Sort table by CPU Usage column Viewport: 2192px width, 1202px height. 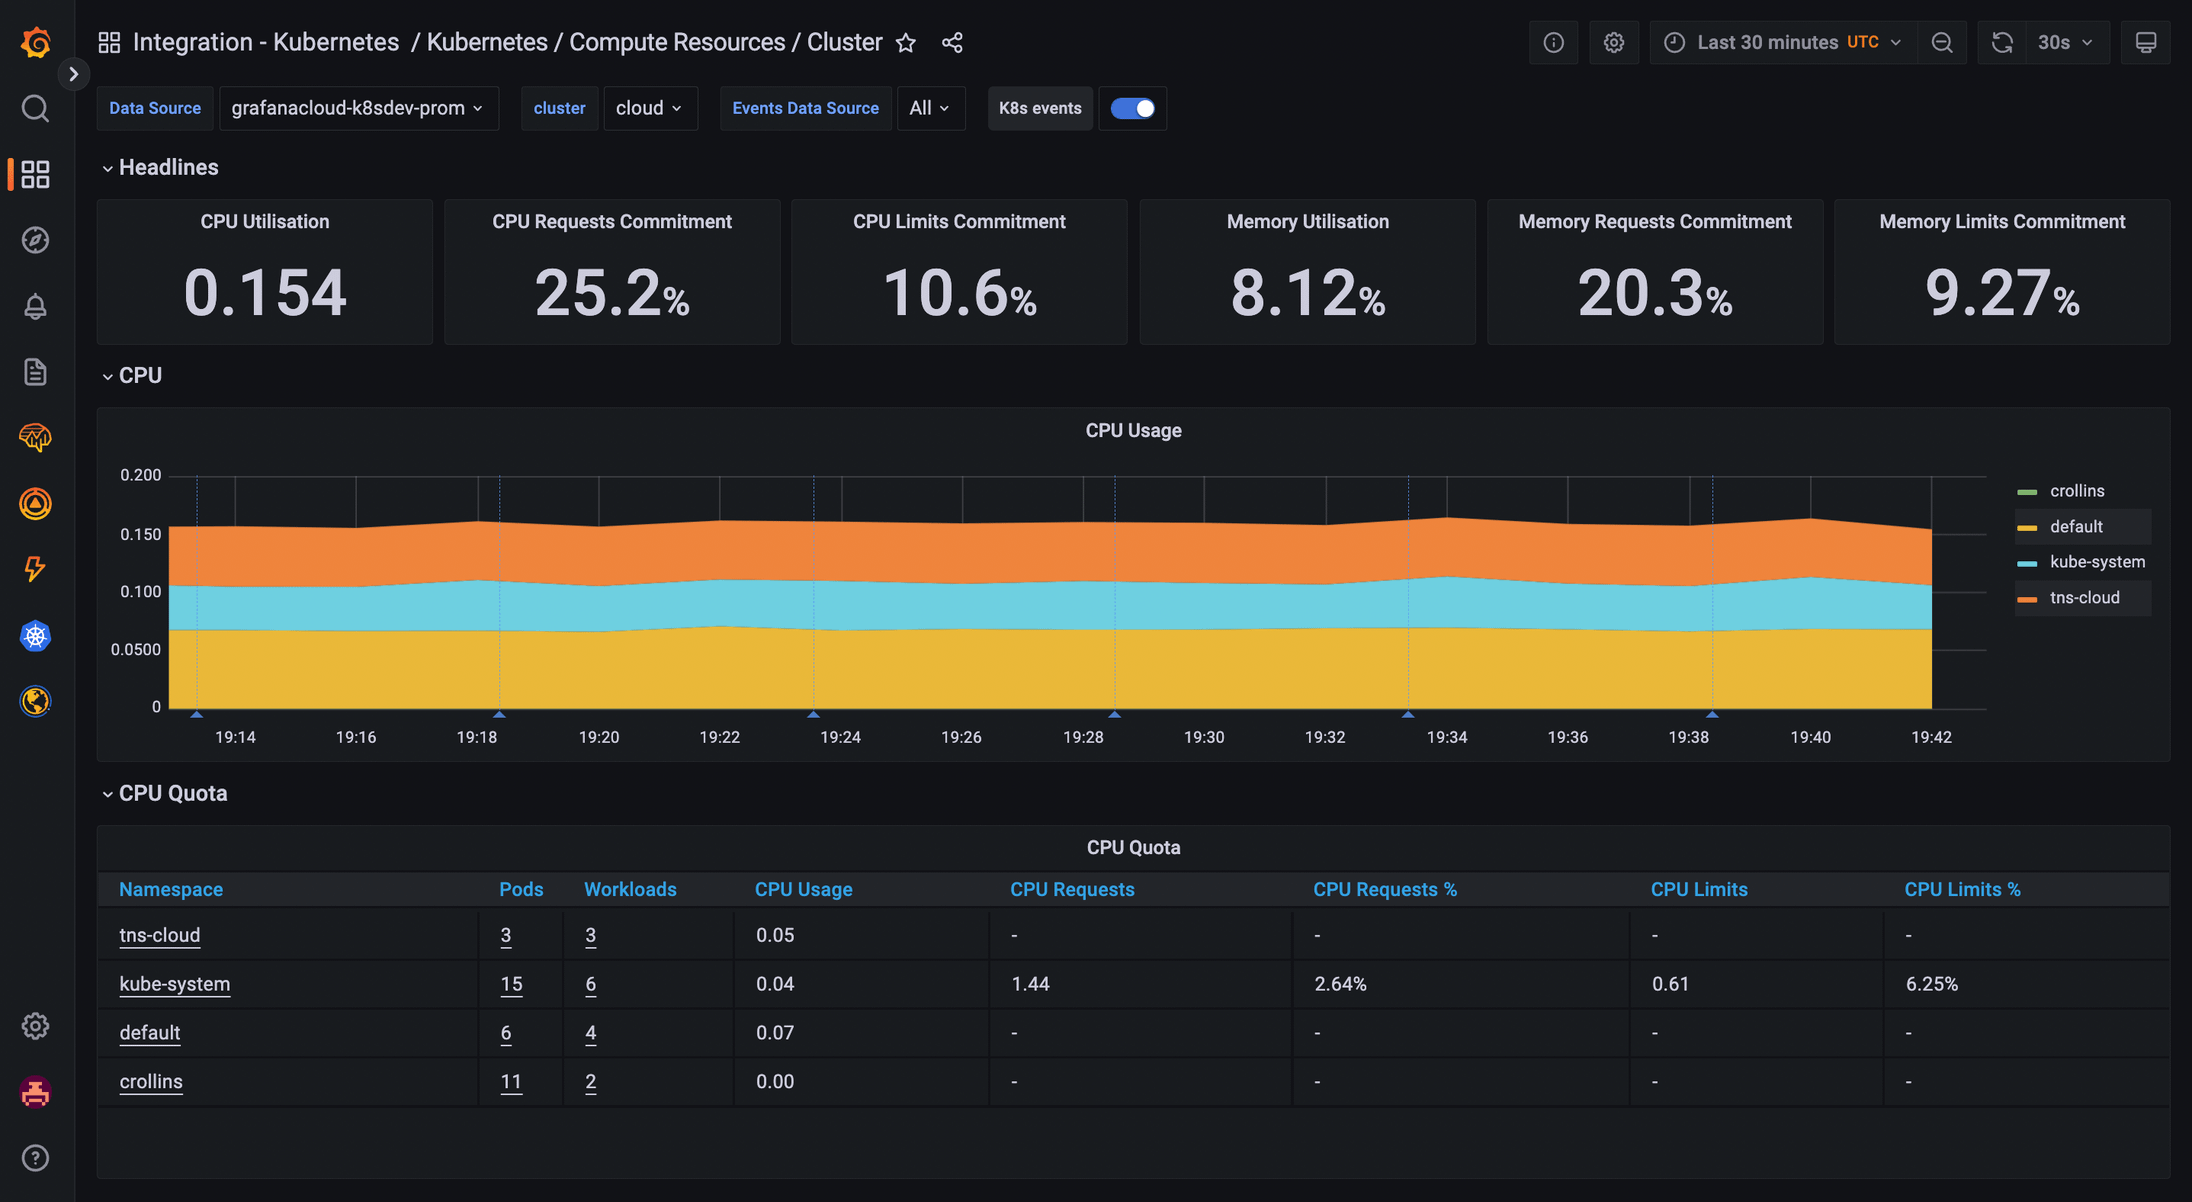pyautogui.click(x=803, y=889)
